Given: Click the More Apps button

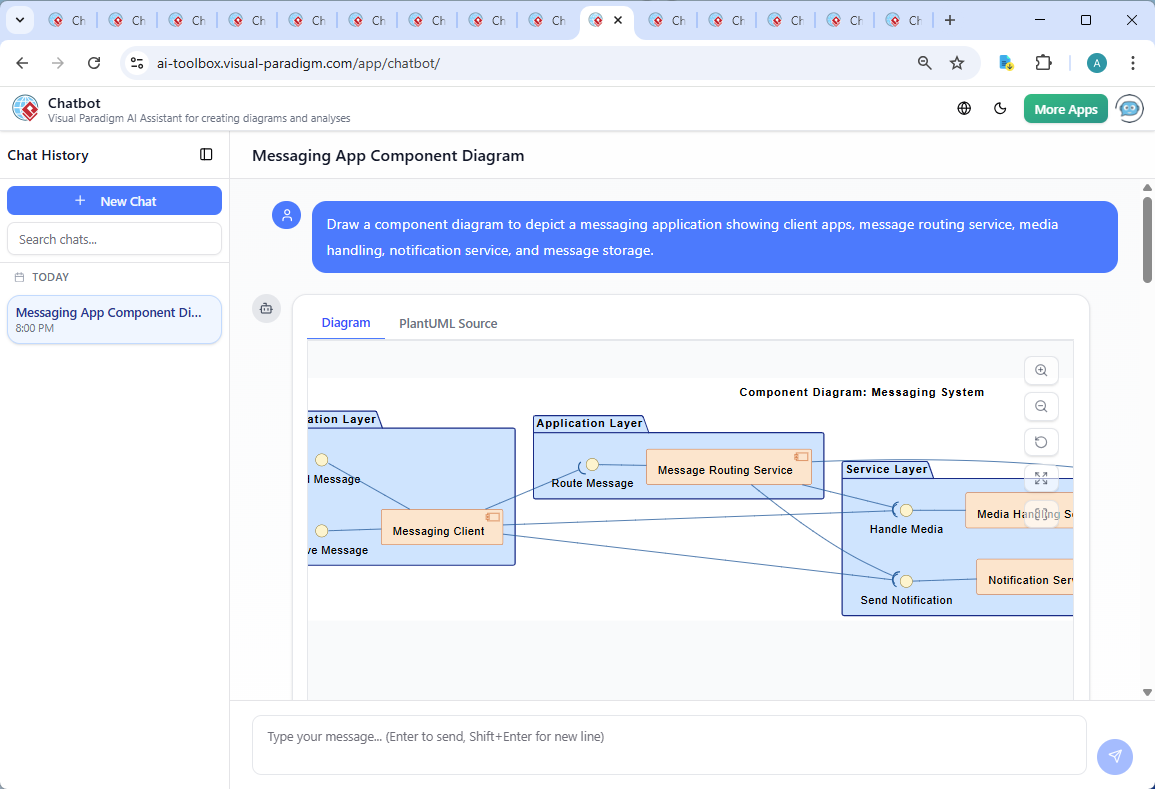Looking at the screenshot, I should click(x=1065, y=108).
